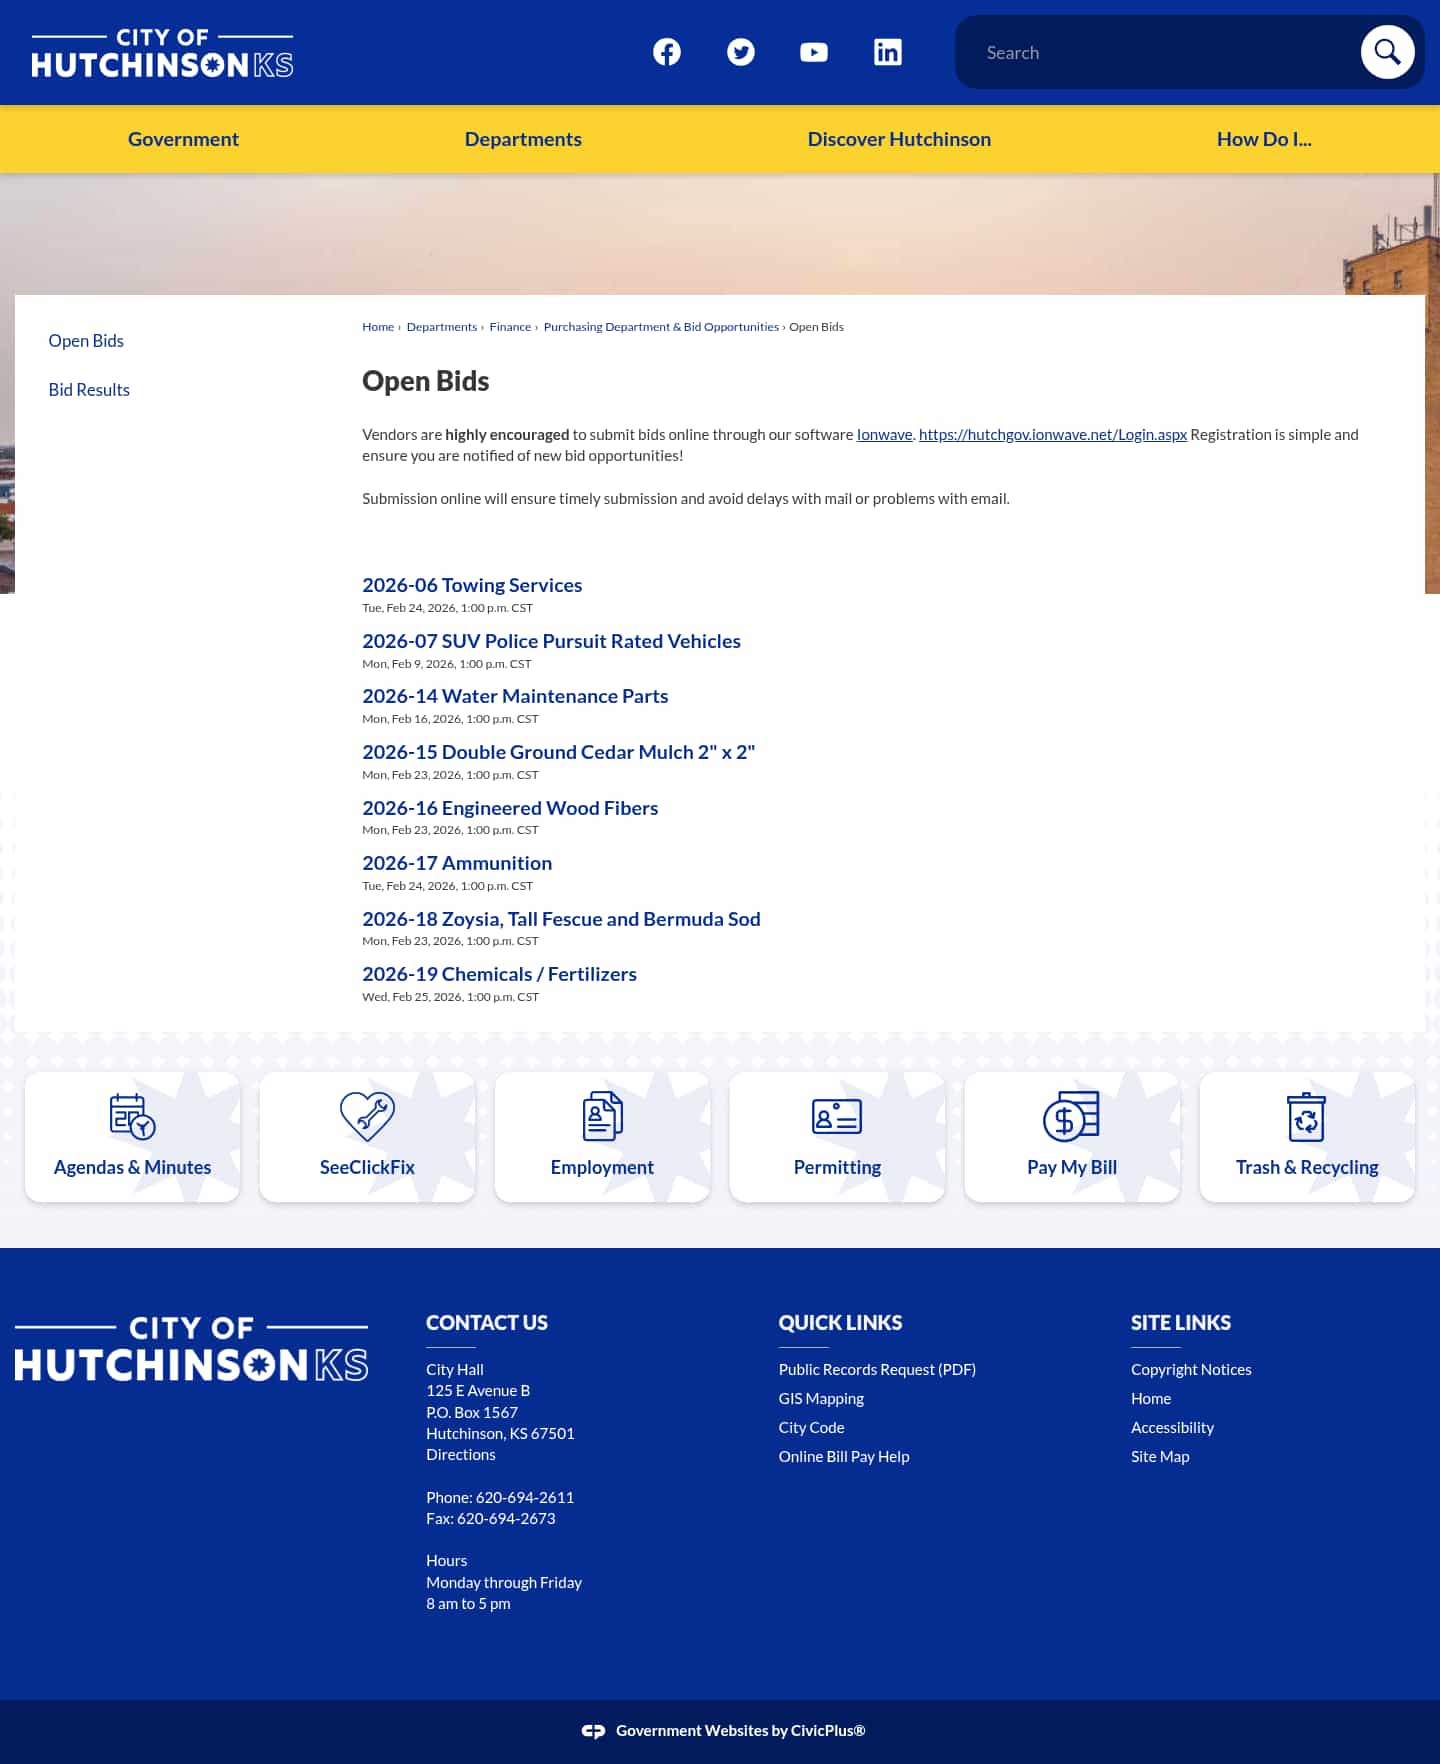This screenshot has height=1764, width=1440.
Task: Click the Agendas & Minutes label
Action: [x=132, y=1167]
